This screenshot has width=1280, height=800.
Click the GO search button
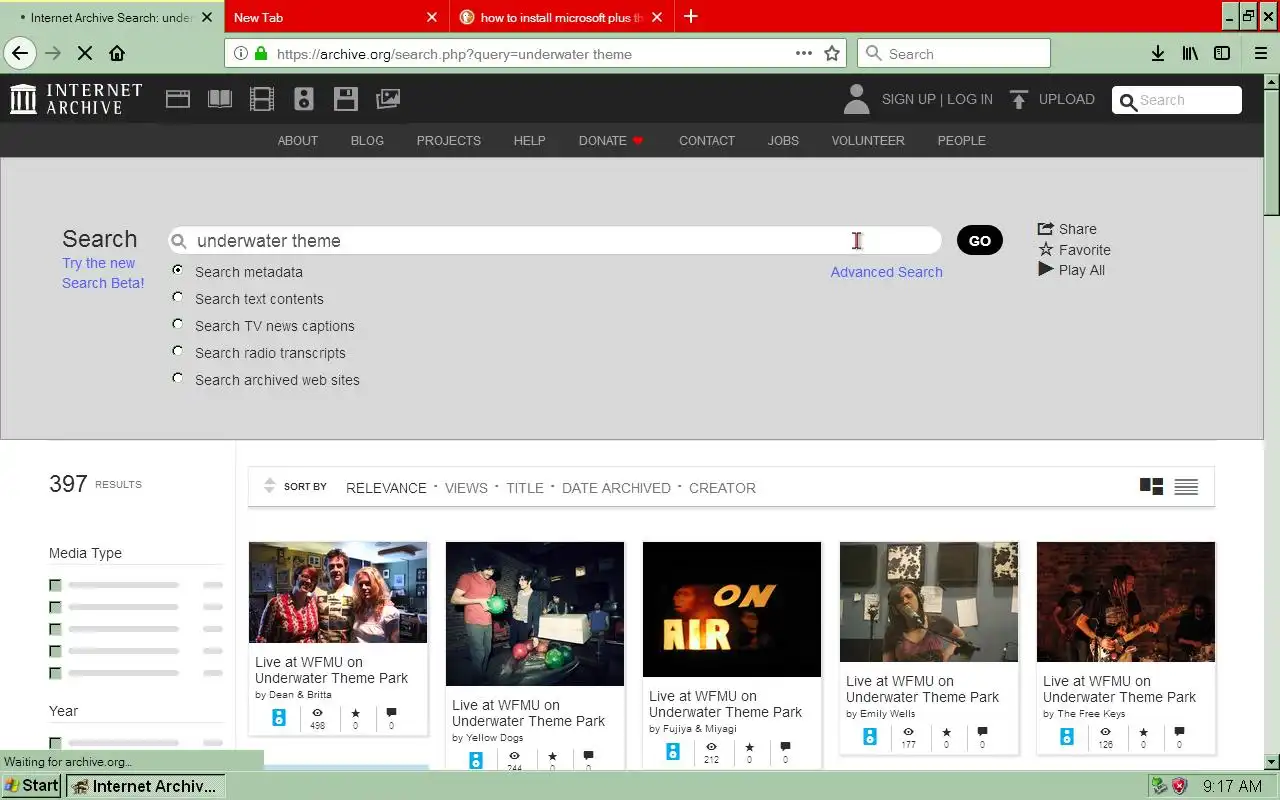[980, 240]
